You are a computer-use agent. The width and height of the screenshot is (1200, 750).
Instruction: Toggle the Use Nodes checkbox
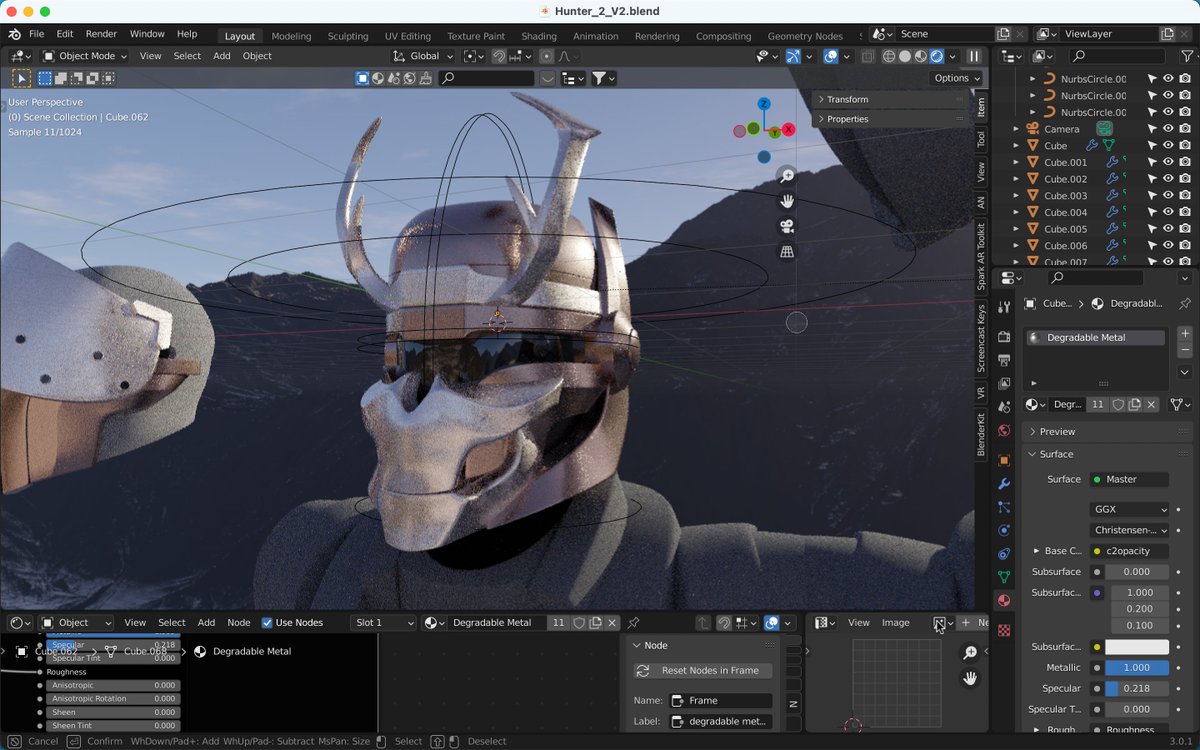pyautogui.click(x=267, y=622)
